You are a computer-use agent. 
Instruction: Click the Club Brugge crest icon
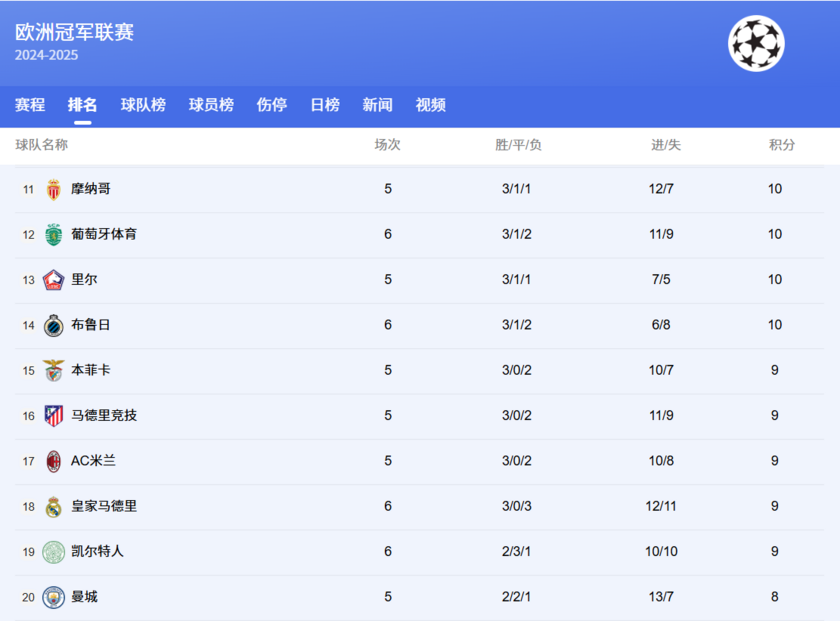55,325
